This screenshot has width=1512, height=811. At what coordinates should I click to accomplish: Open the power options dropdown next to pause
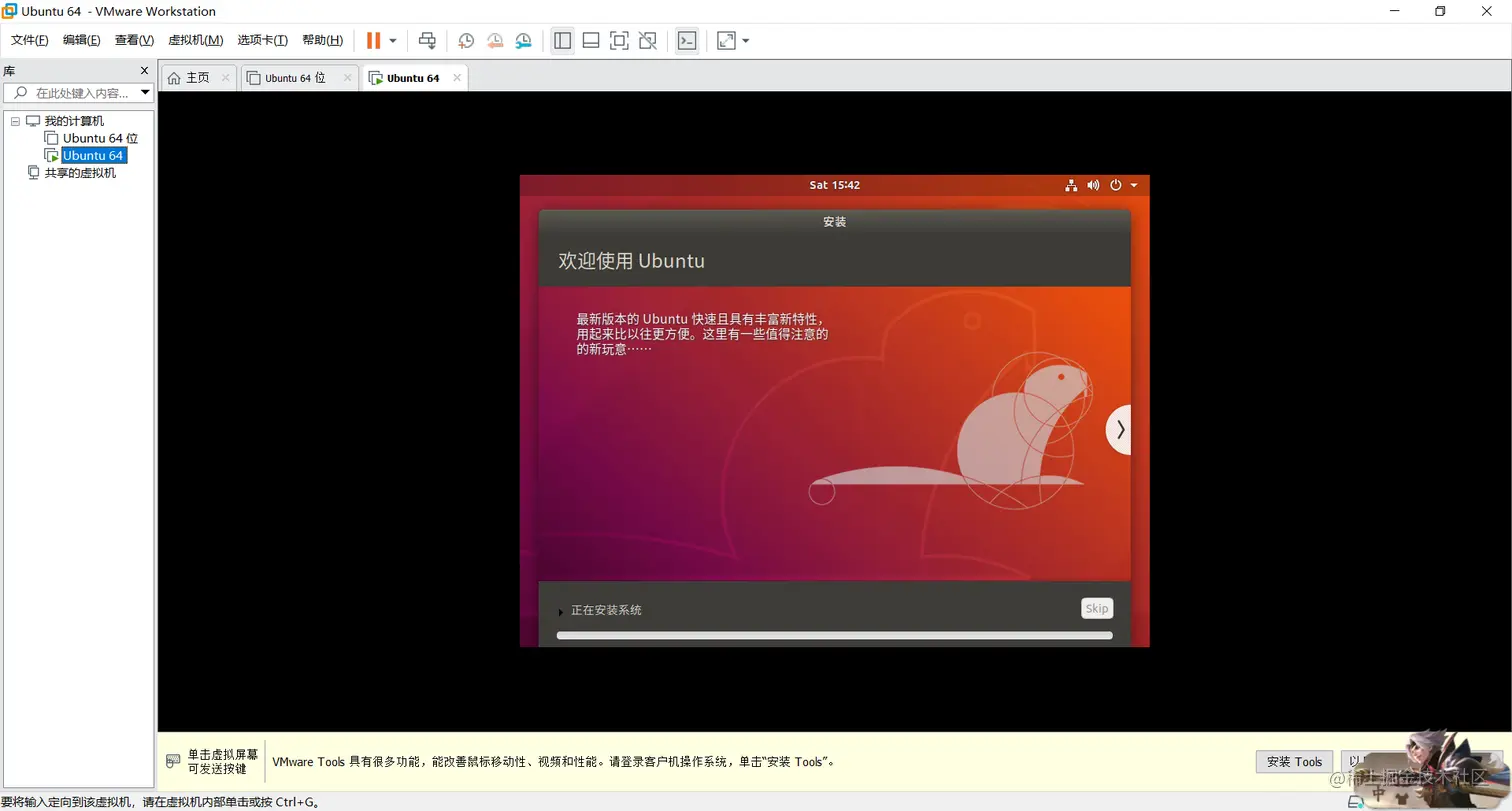click(393, 41)
